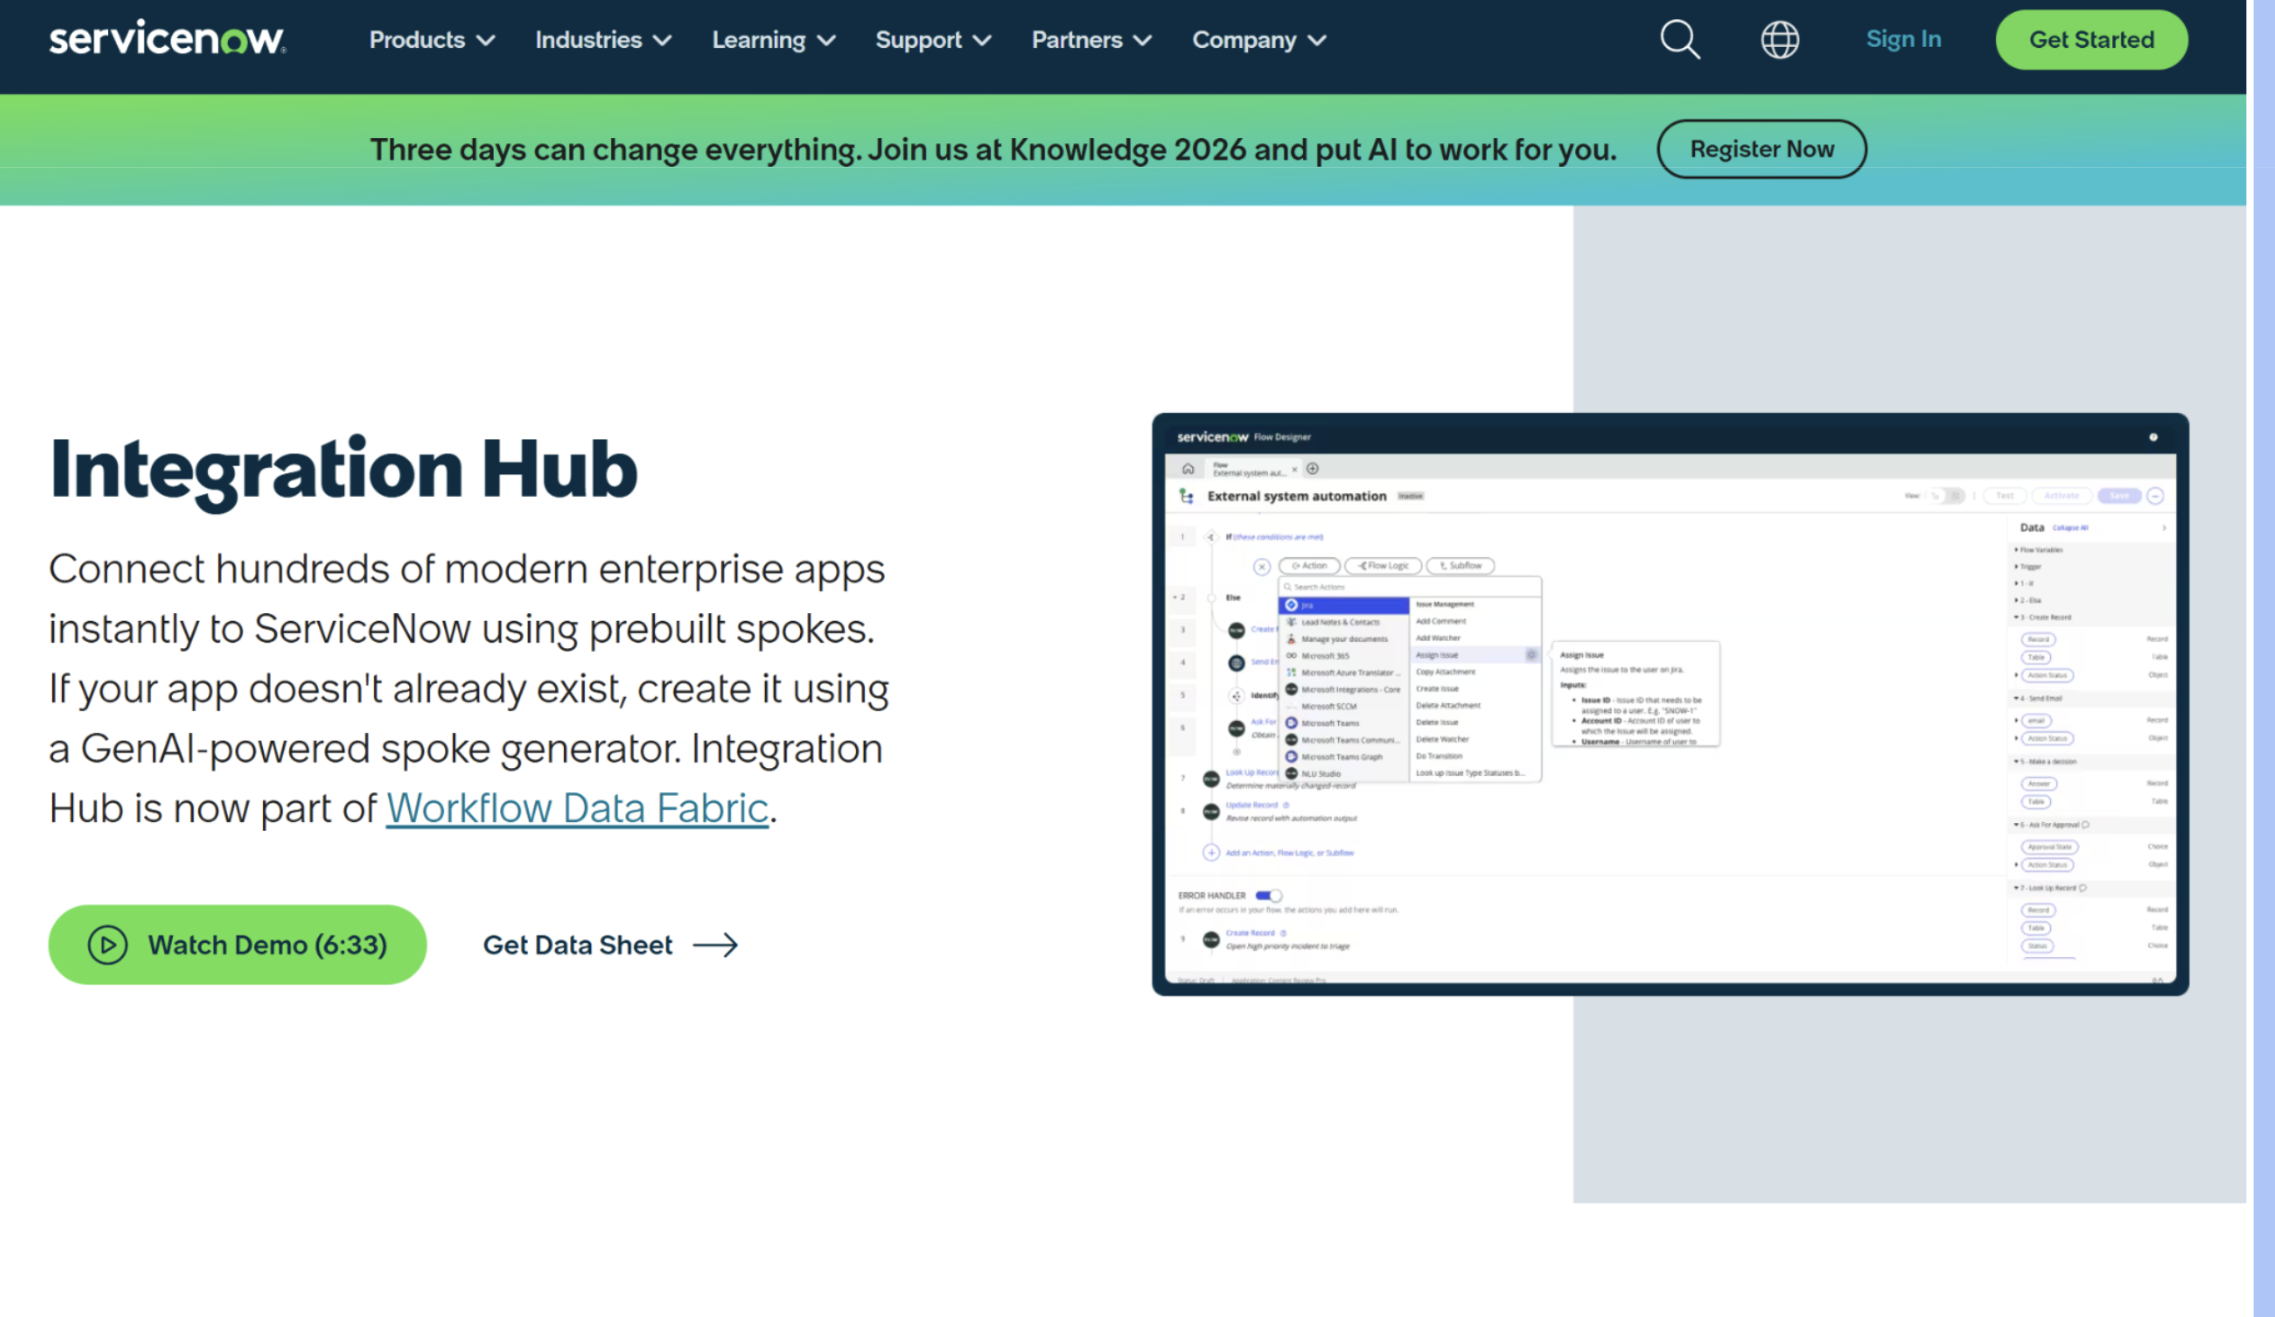Viewport: 2275px width, 1317px height.
Task: Click the Get Data Sheet link
Action: pyautogui.click(x=611, y=945)
